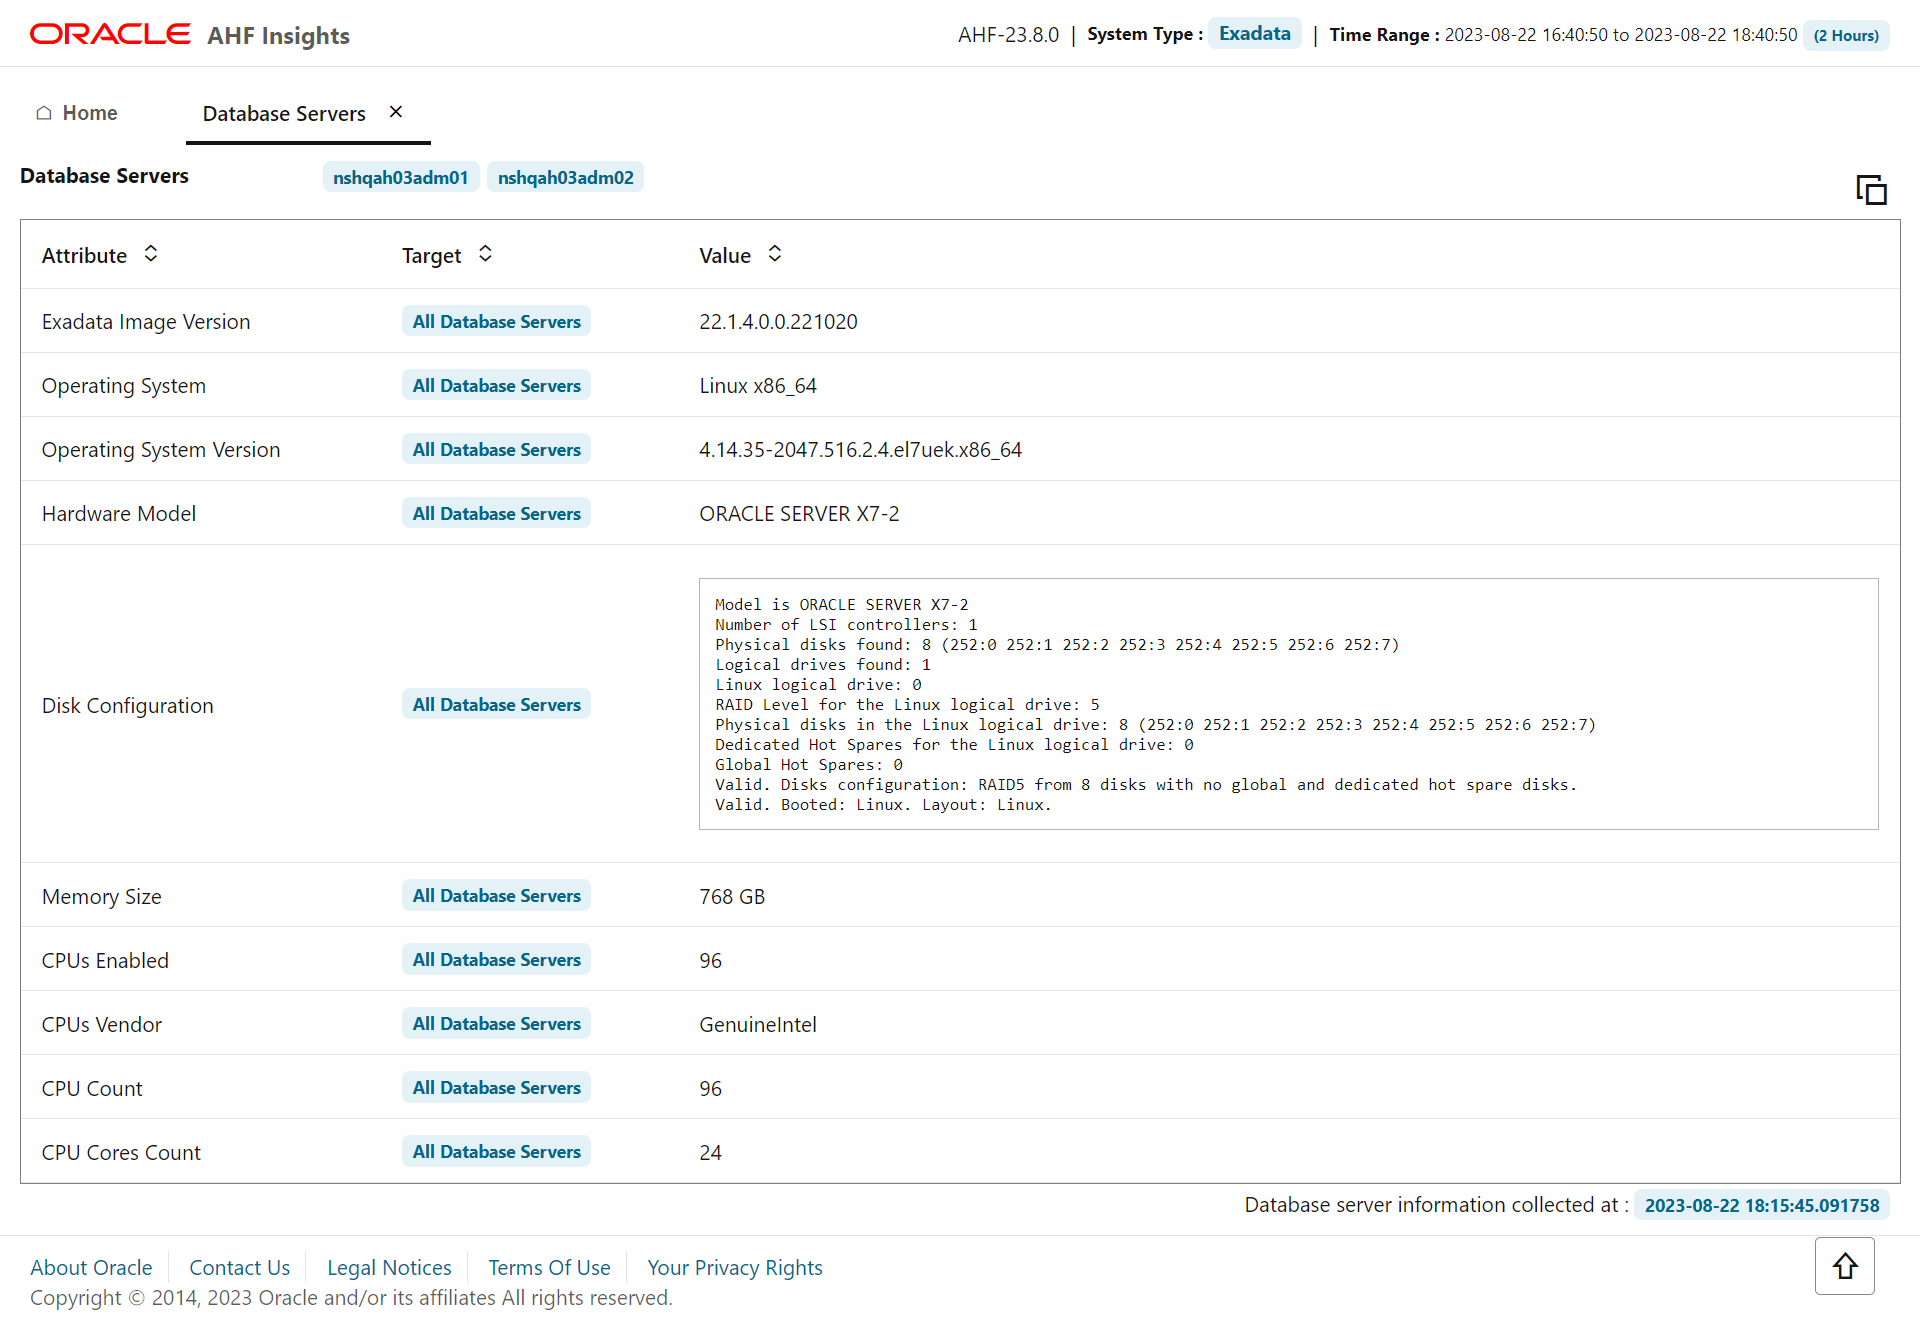Select server nshqah03adm02
The height and width of the screenshot is (1324, 1920).
[x=566, y=177]
